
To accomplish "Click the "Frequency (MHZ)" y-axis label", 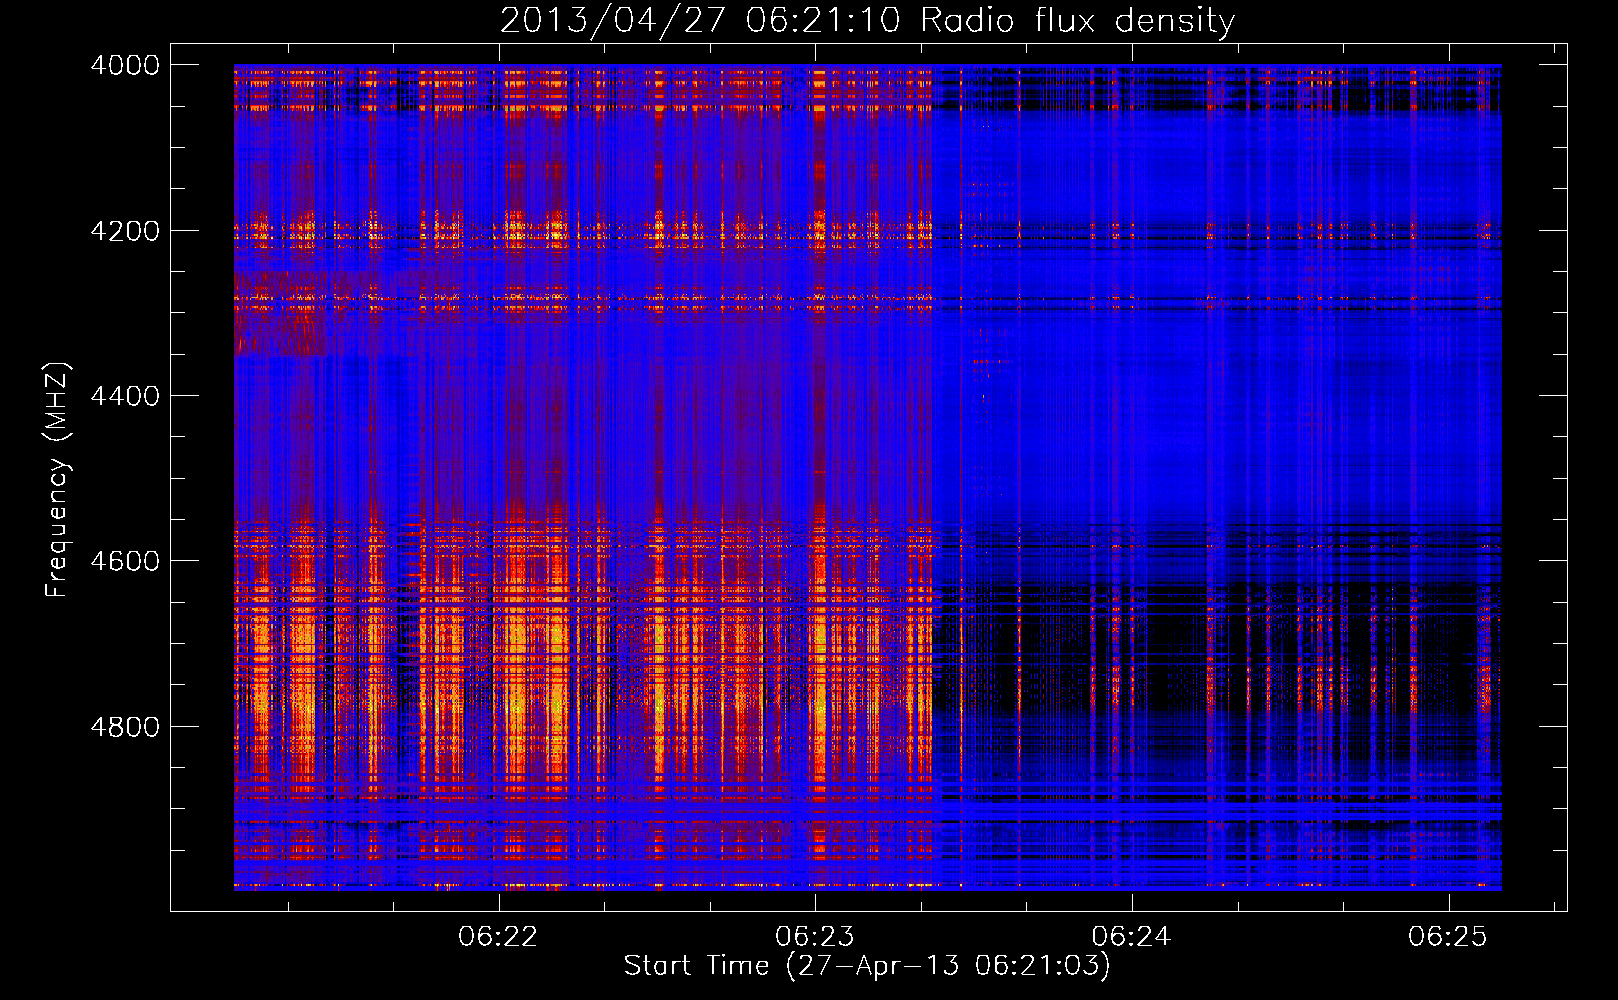I will [57, 480].
